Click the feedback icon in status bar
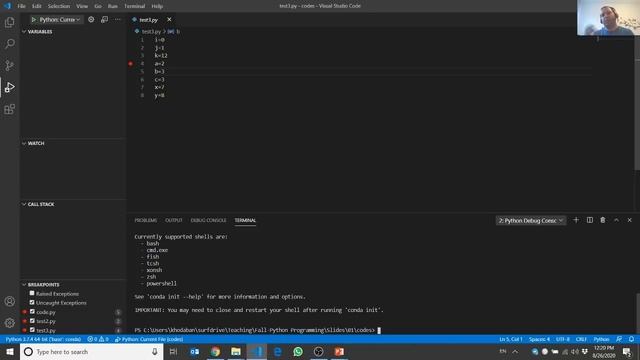640x360 pixels. 619,339
